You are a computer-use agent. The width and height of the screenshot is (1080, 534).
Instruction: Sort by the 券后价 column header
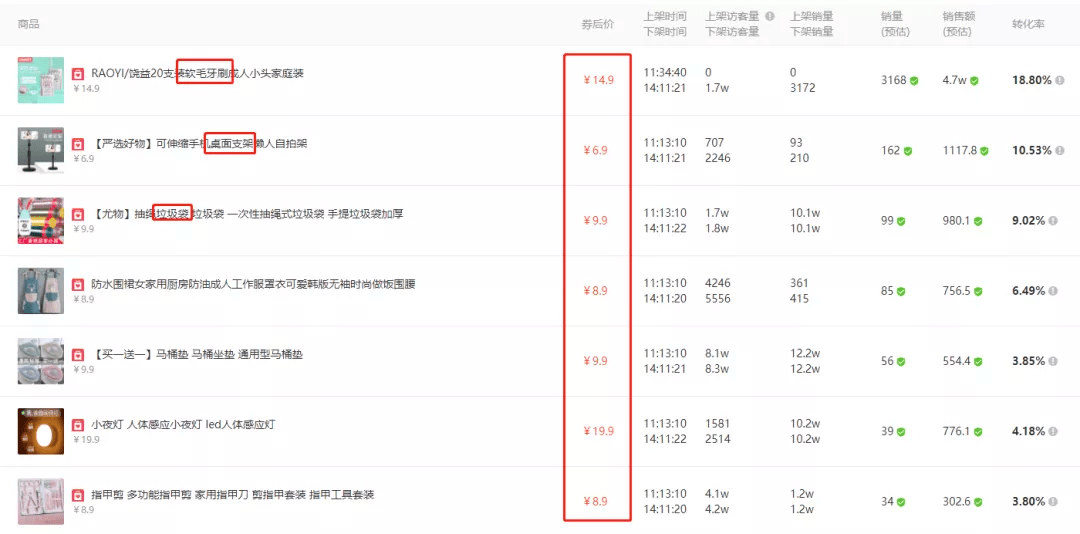(x=597, y=24)
